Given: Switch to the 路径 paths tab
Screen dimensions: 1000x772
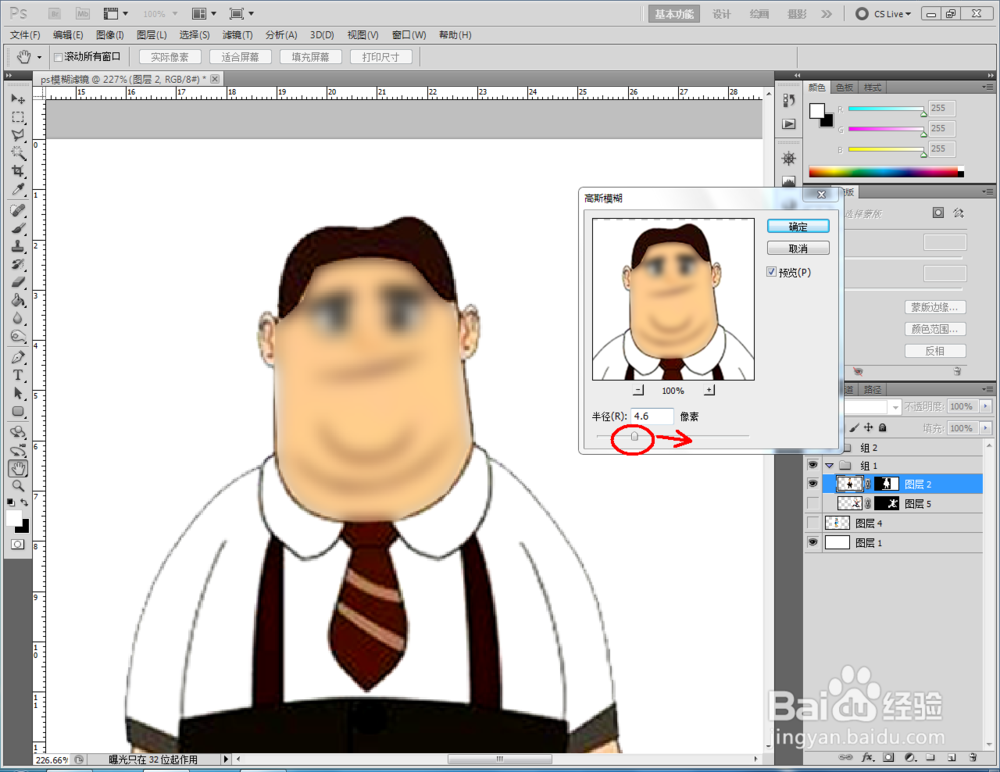Looking at the screenshot, I should click(x=872, y=389).
